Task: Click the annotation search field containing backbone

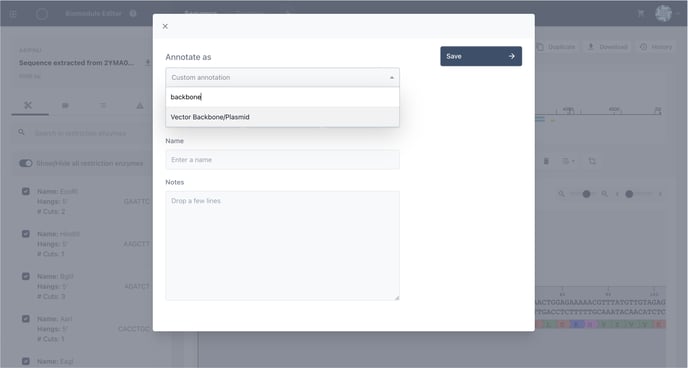Action: (x=283, y=97)
